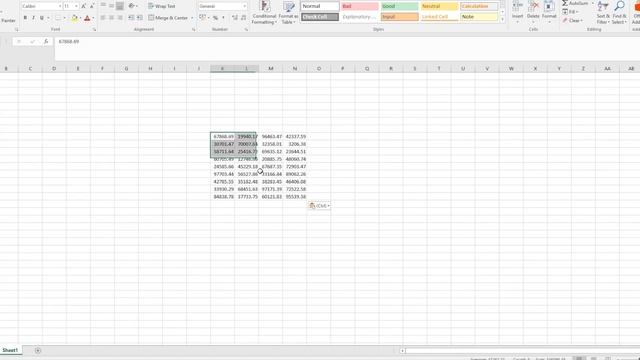The width and height of the screenshot is (640, 360).
Task: Click the Merge & Center button
Action: click(168, 18)
